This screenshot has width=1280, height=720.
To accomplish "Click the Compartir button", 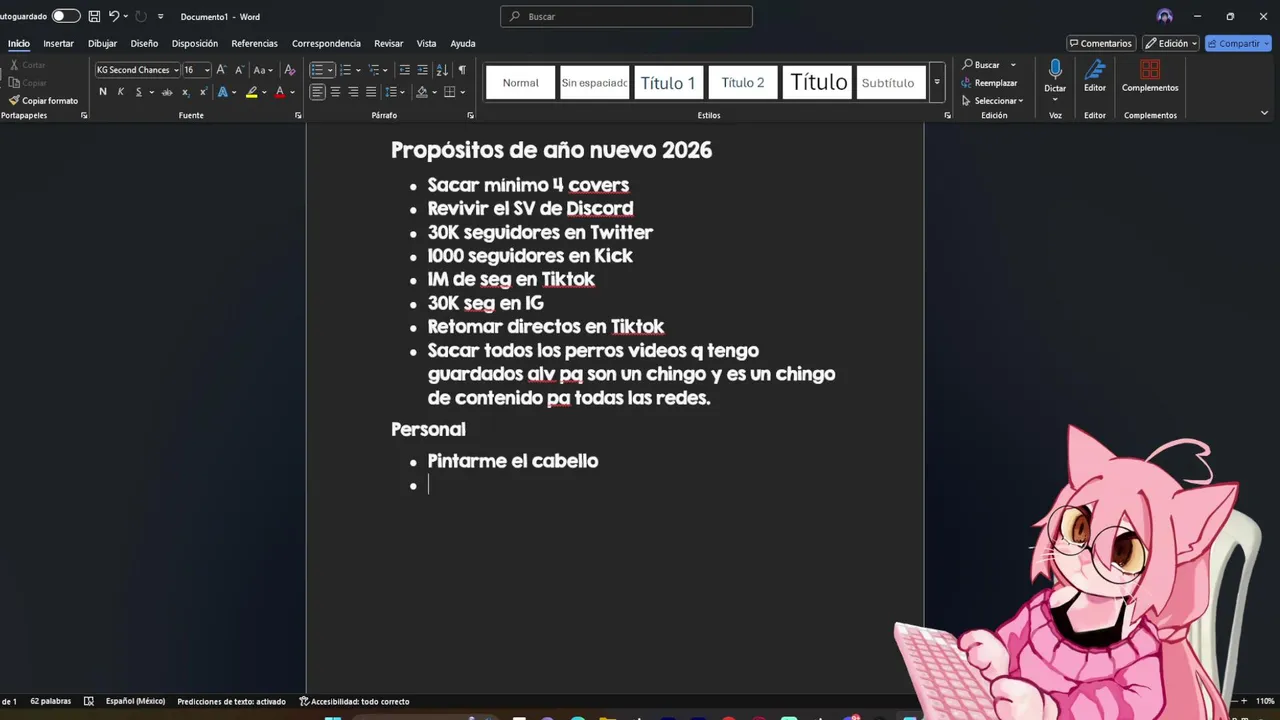I will coord(1238,43).
